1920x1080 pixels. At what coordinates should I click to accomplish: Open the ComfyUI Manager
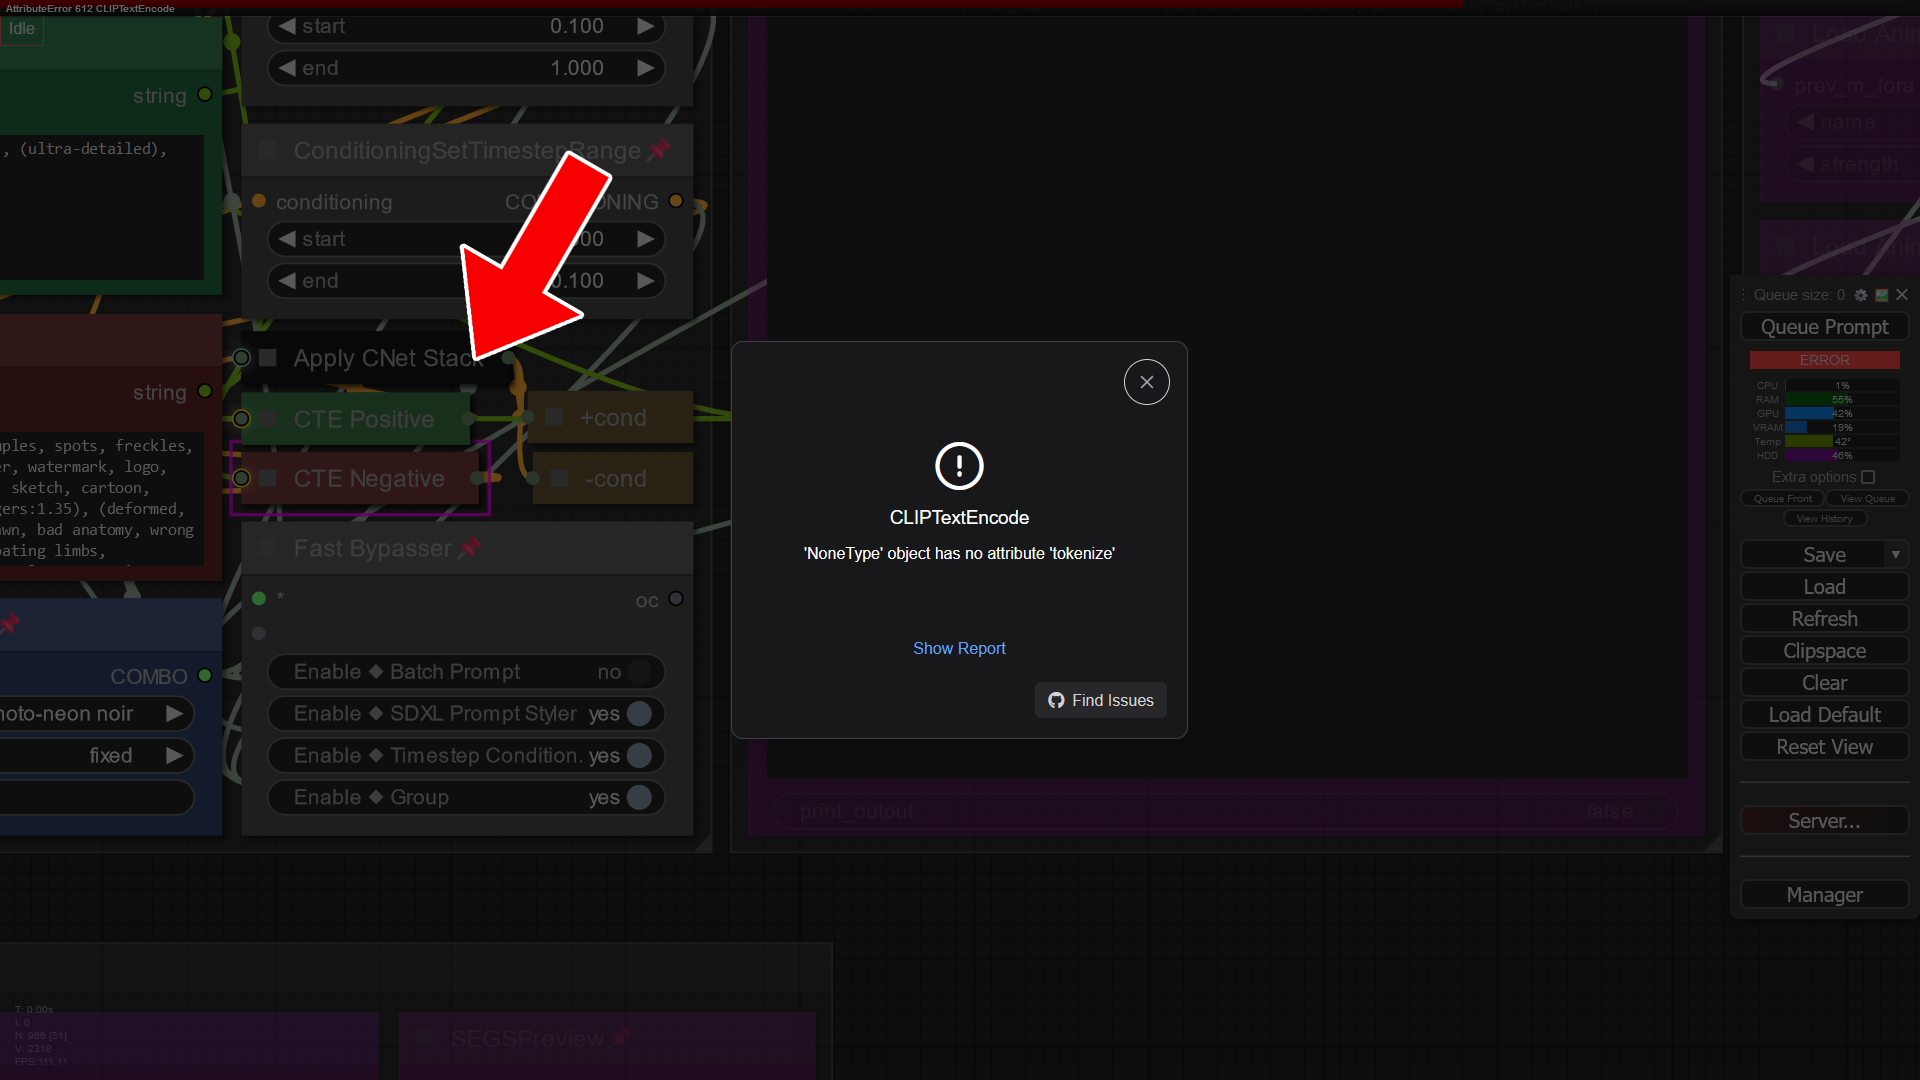click(x=1824, y=895)
